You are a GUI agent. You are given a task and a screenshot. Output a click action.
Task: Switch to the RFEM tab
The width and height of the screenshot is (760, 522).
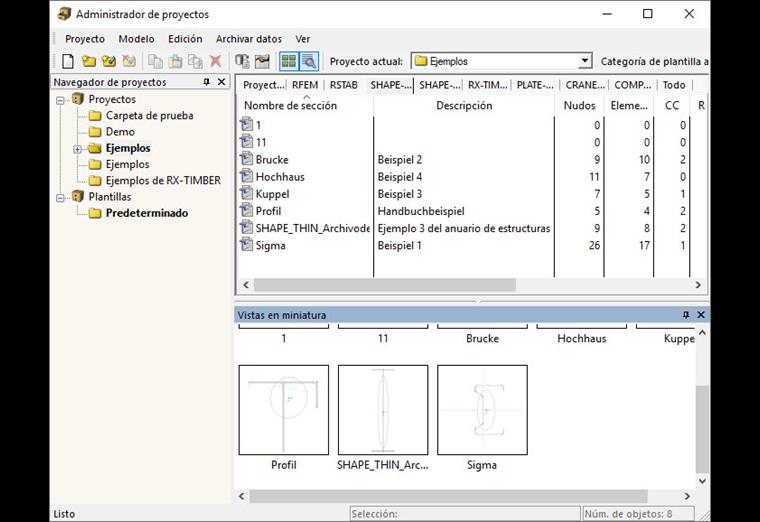(305, 85)
